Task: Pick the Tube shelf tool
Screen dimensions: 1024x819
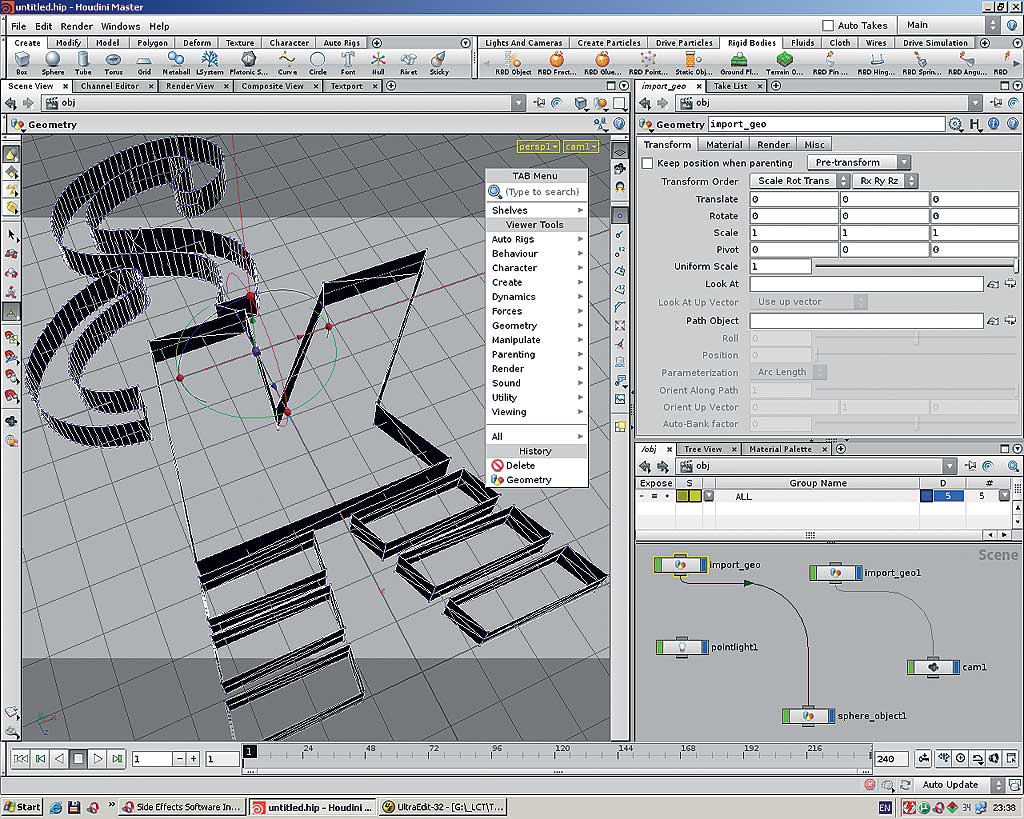Action: tap(83, 63)
